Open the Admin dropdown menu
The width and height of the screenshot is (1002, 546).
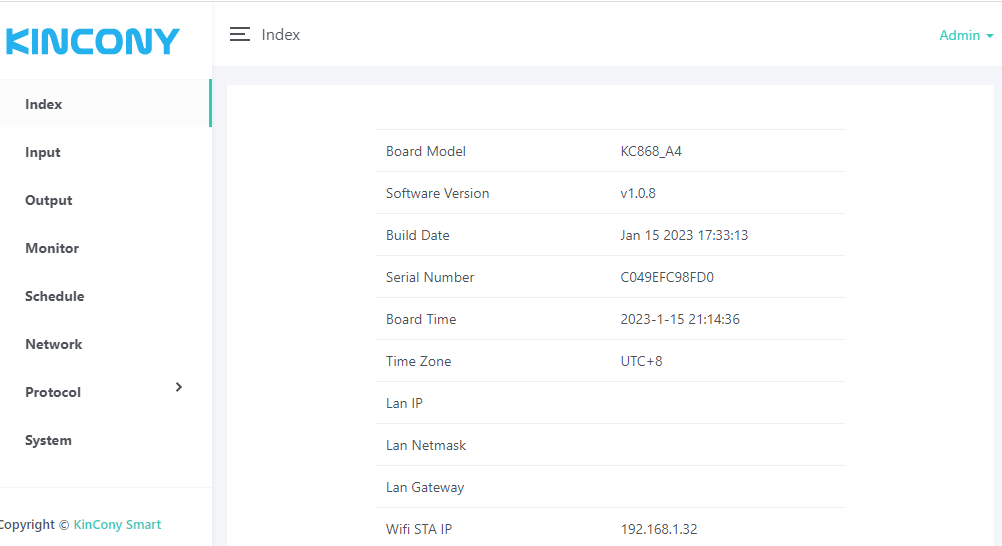(965, 35)
